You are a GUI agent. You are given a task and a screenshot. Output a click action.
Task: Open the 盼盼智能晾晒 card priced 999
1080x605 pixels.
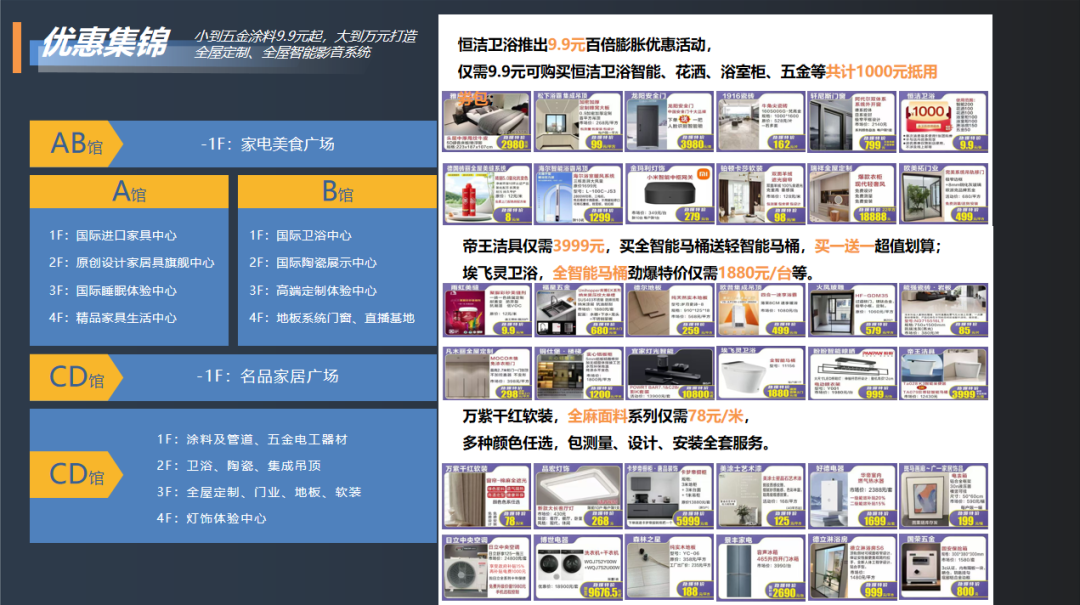coord(853,373)
